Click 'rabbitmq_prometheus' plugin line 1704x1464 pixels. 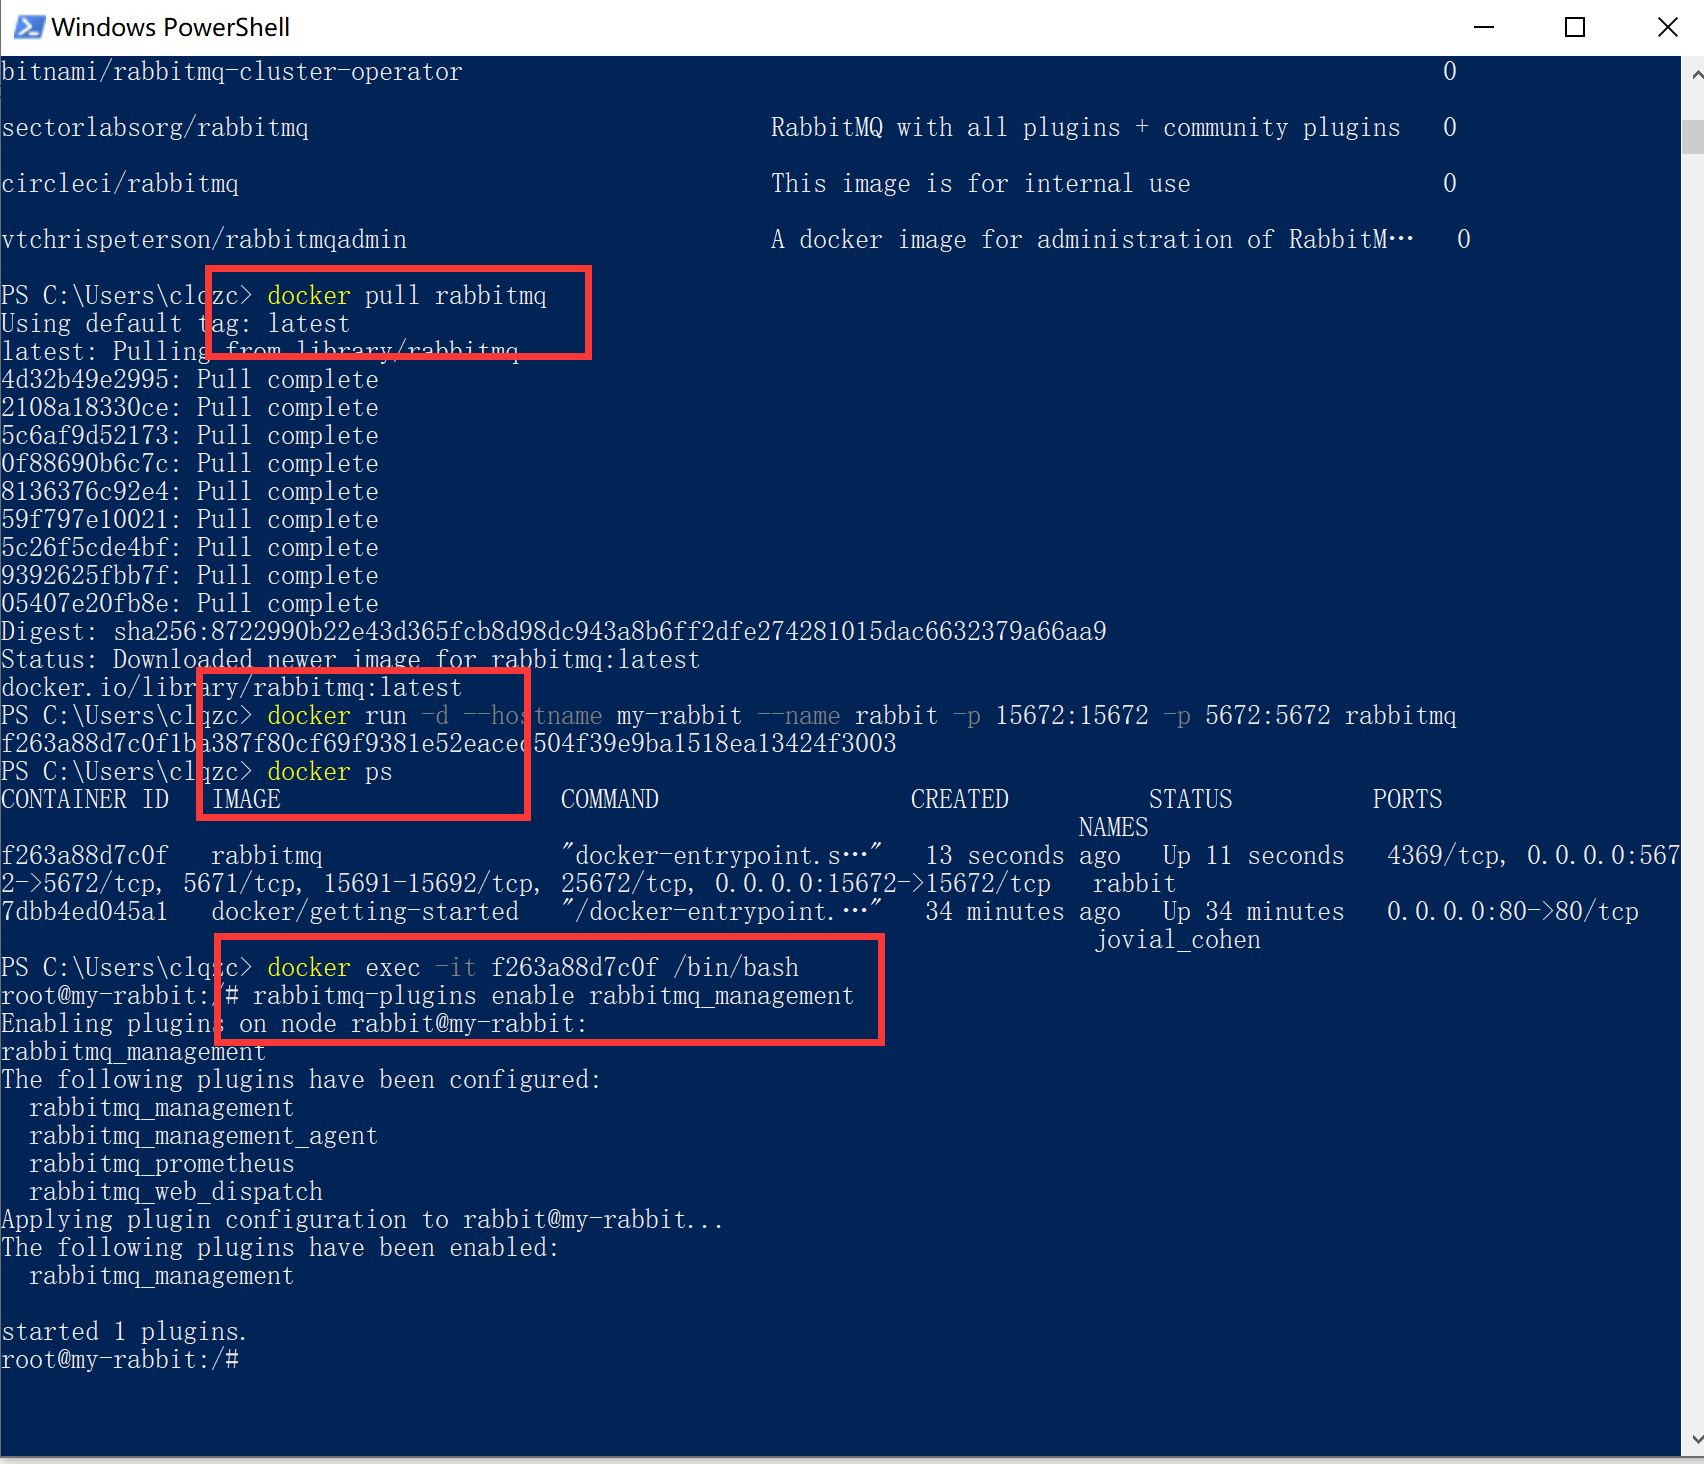click(162, 1164)
